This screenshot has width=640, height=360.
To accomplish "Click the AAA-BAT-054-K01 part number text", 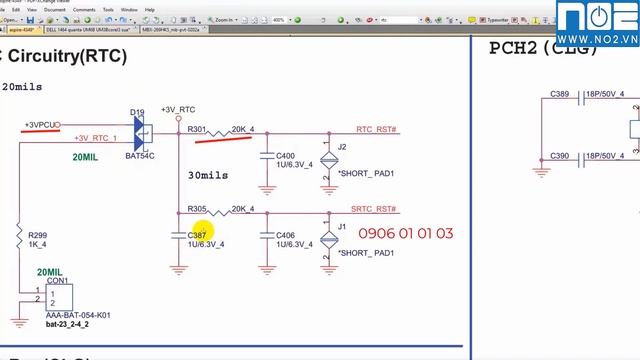I will (x=78, y=316).
